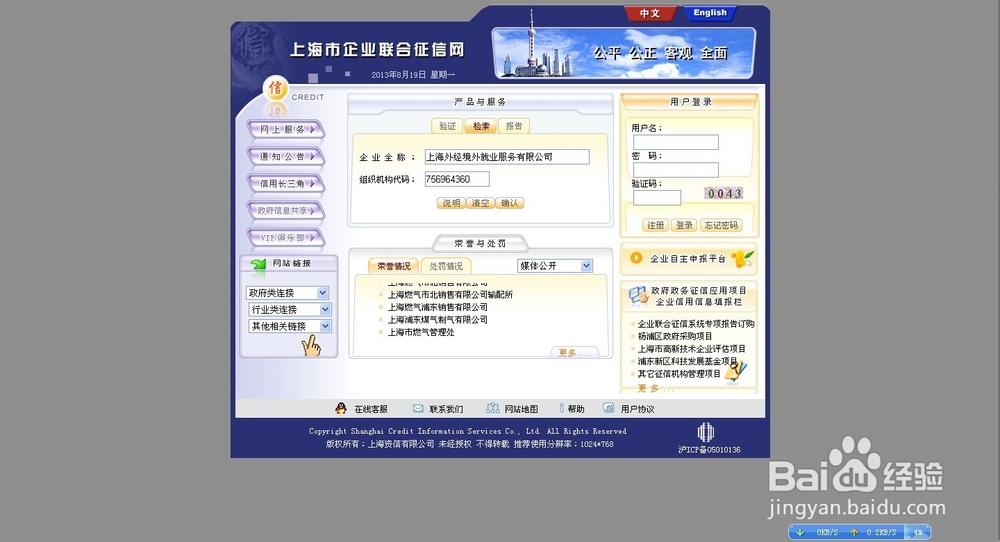
Task: Focus the 密码 input field
Action: pyautogui.click(x=676, y=170)
